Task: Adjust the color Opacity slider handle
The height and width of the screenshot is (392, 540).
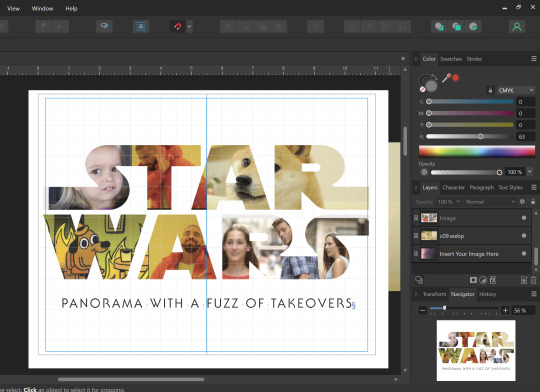Action: coord(499,172)
